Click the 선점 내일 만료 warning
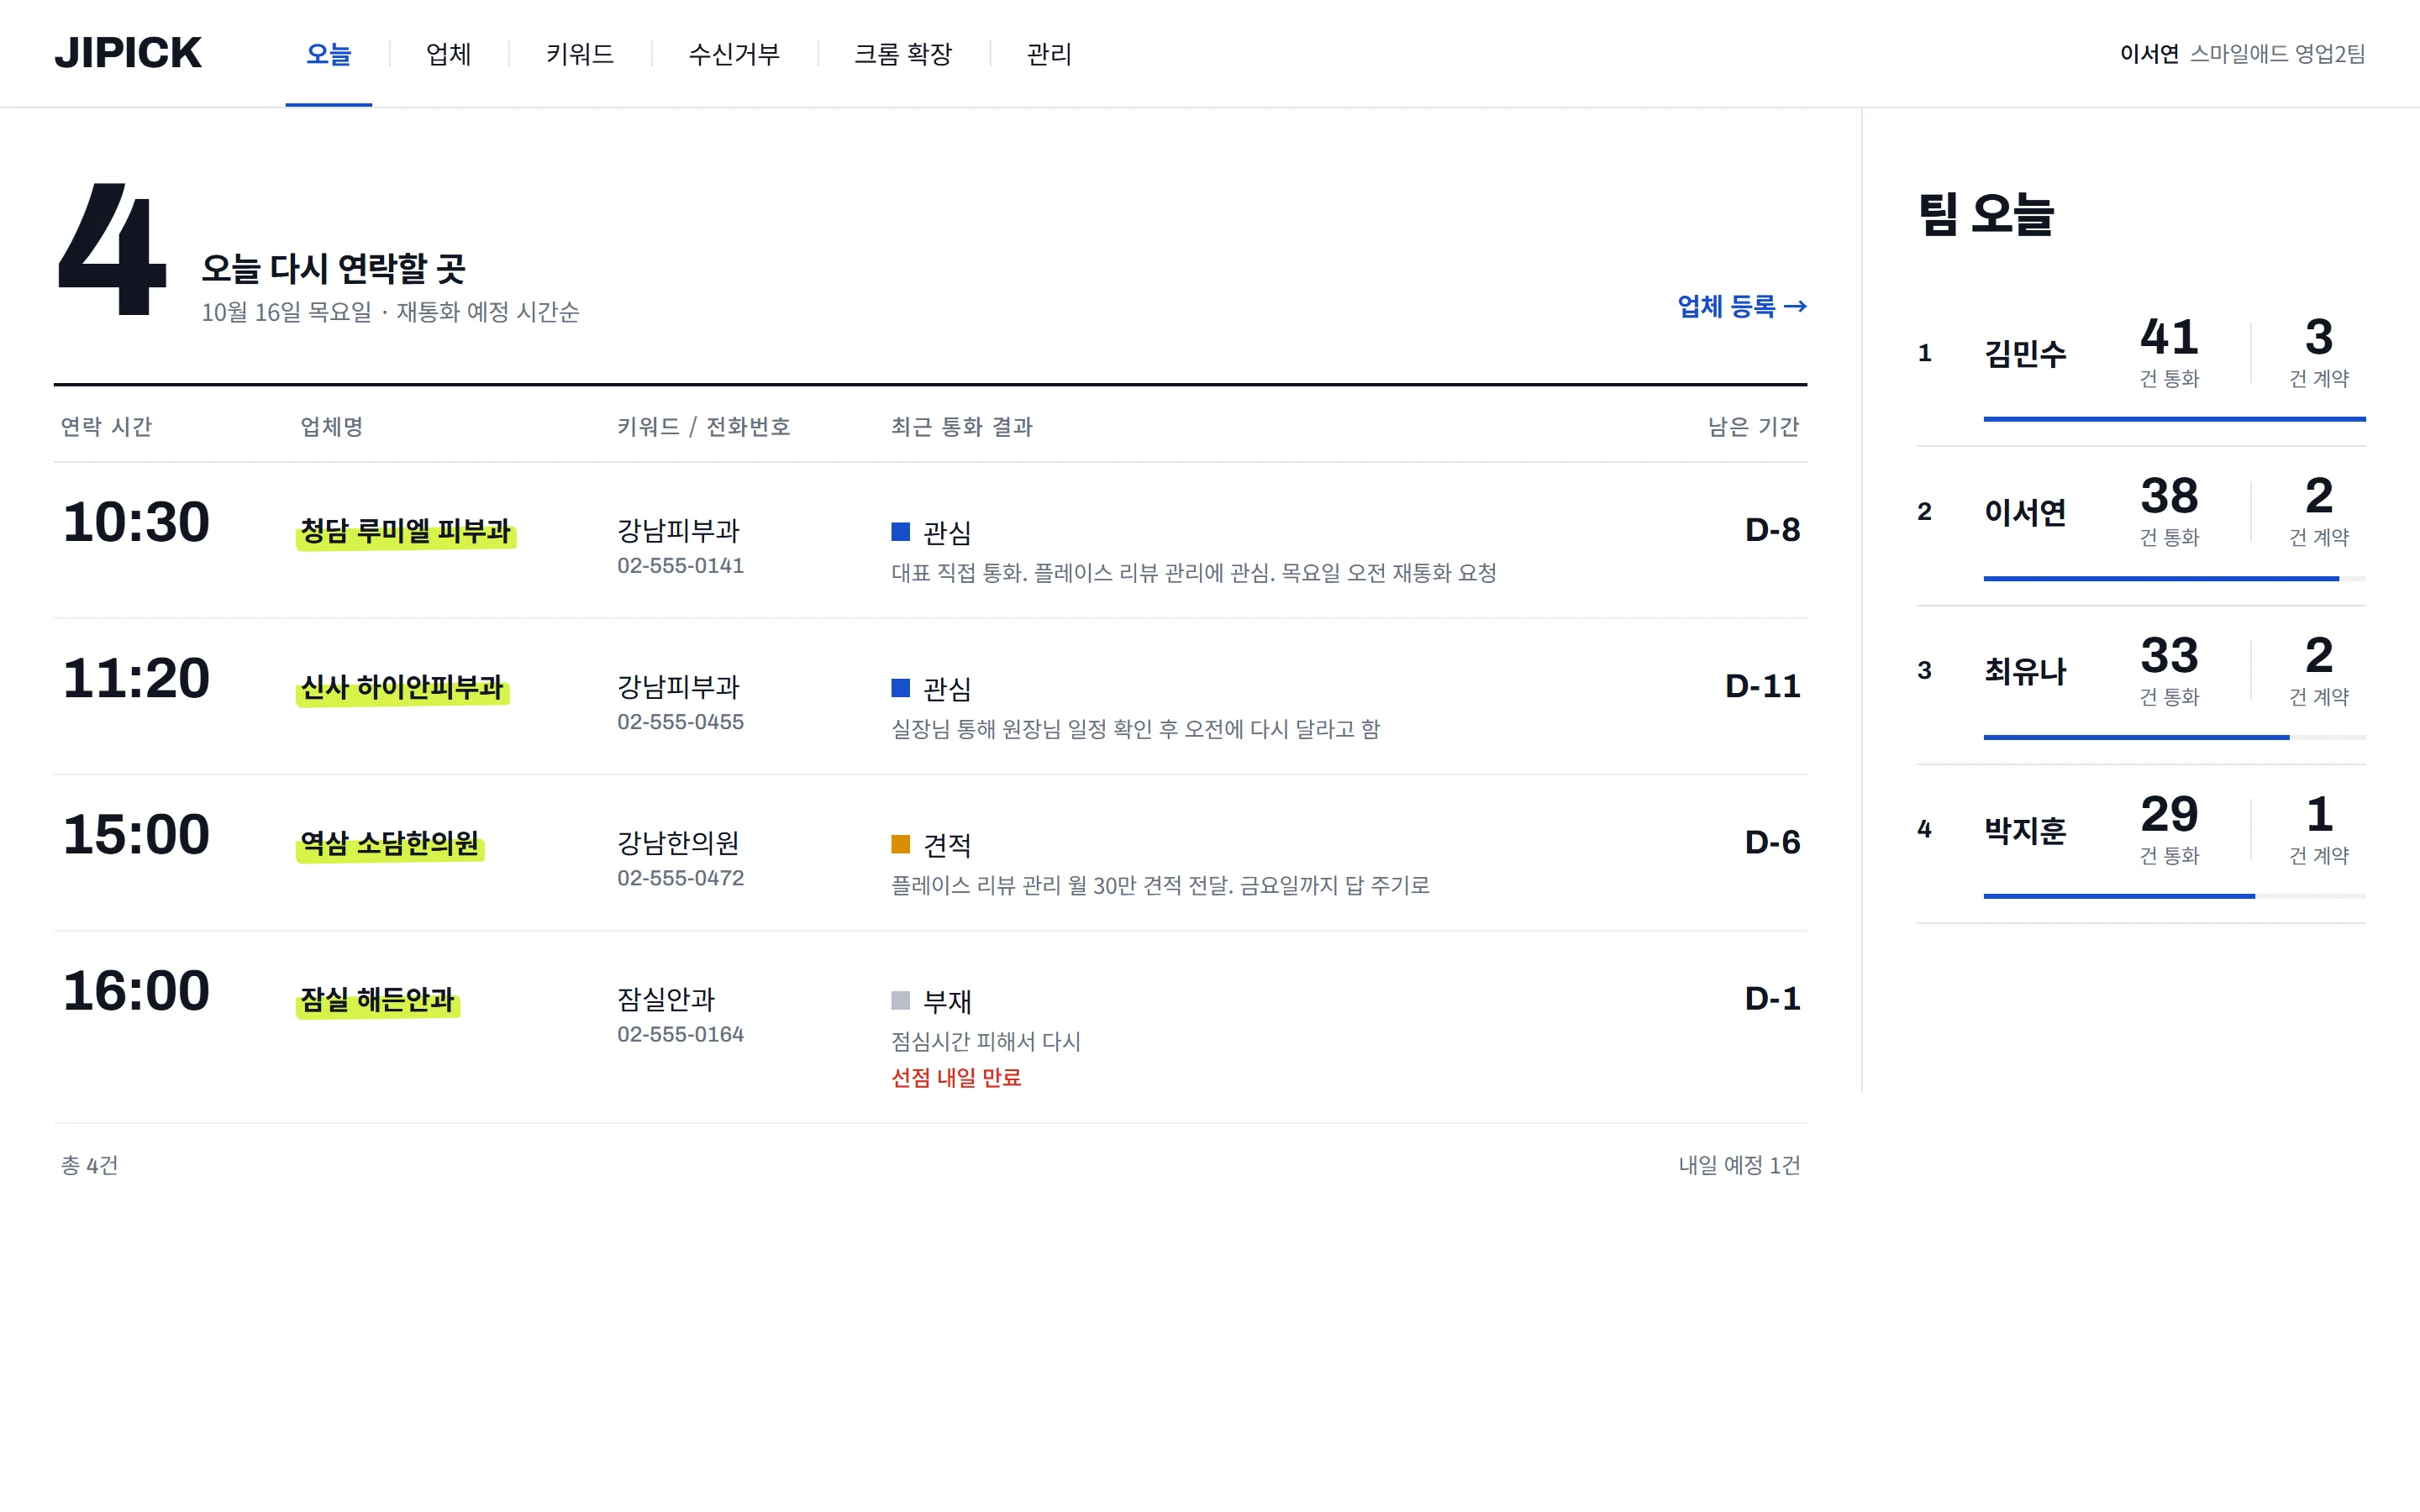Image resolution: width=2420 pixels, height=1512 pixels. 956,1077
